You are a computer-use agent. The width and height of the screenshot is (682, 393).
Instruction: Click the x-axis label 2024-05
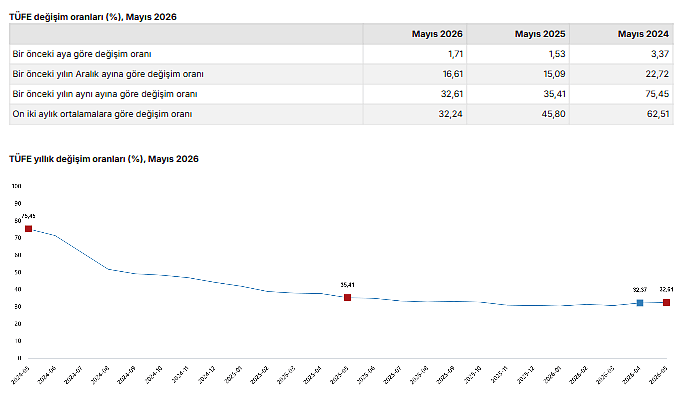pyautogui.click(x=20, y=375)
